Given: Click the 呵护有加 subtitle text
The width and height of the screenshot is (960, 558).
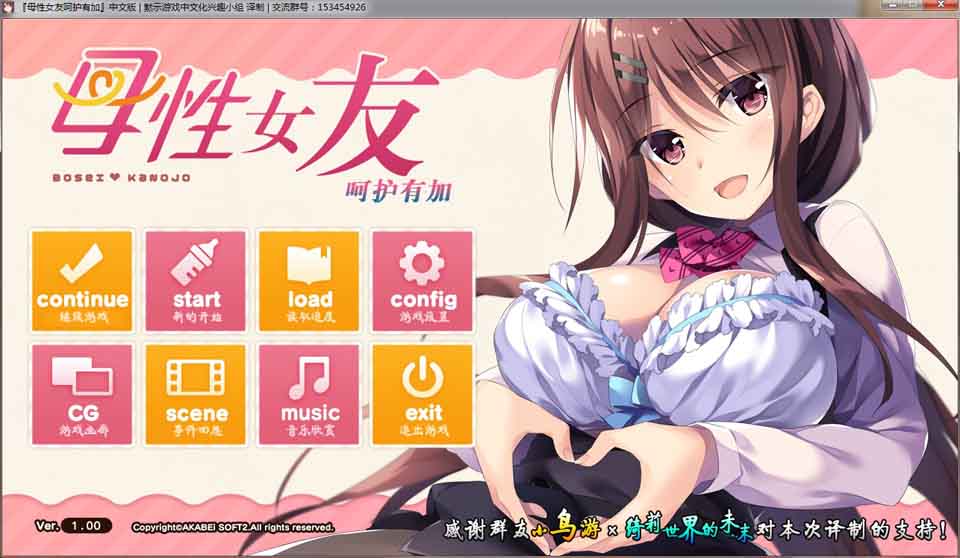Looking at the screenshot, I should 399,192.
